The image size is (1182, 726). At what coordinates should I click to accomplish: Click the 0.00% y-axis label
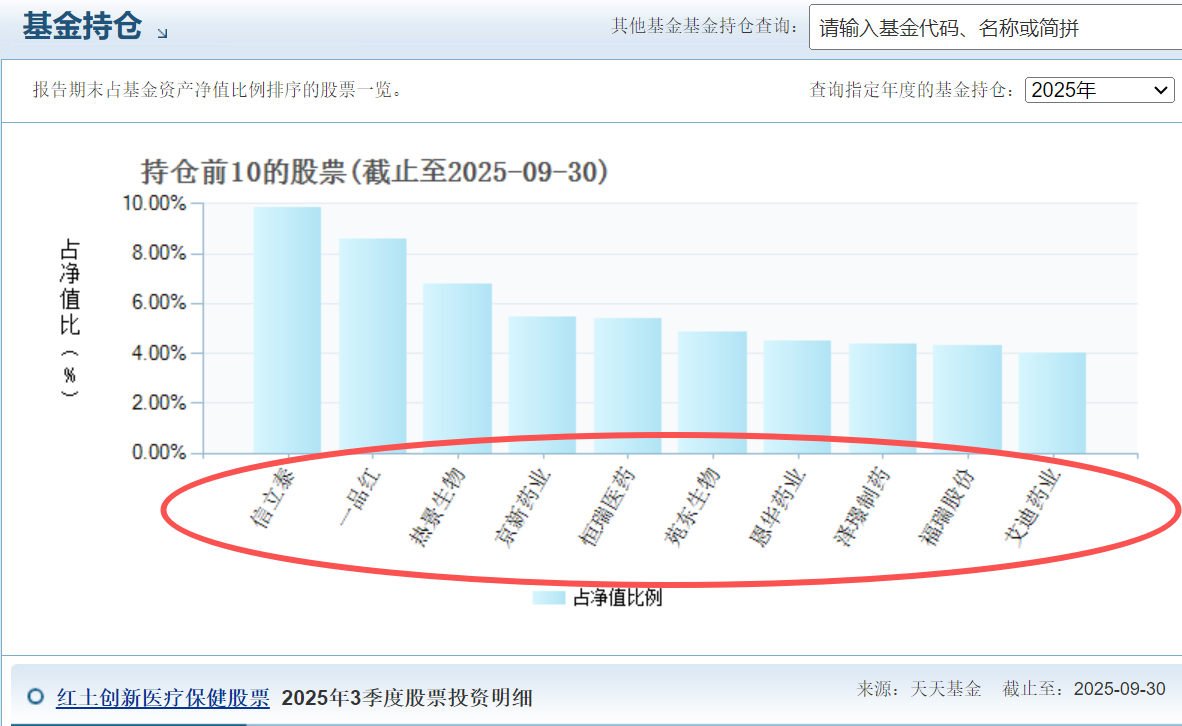pyautogui.click(x=158, y=452)
